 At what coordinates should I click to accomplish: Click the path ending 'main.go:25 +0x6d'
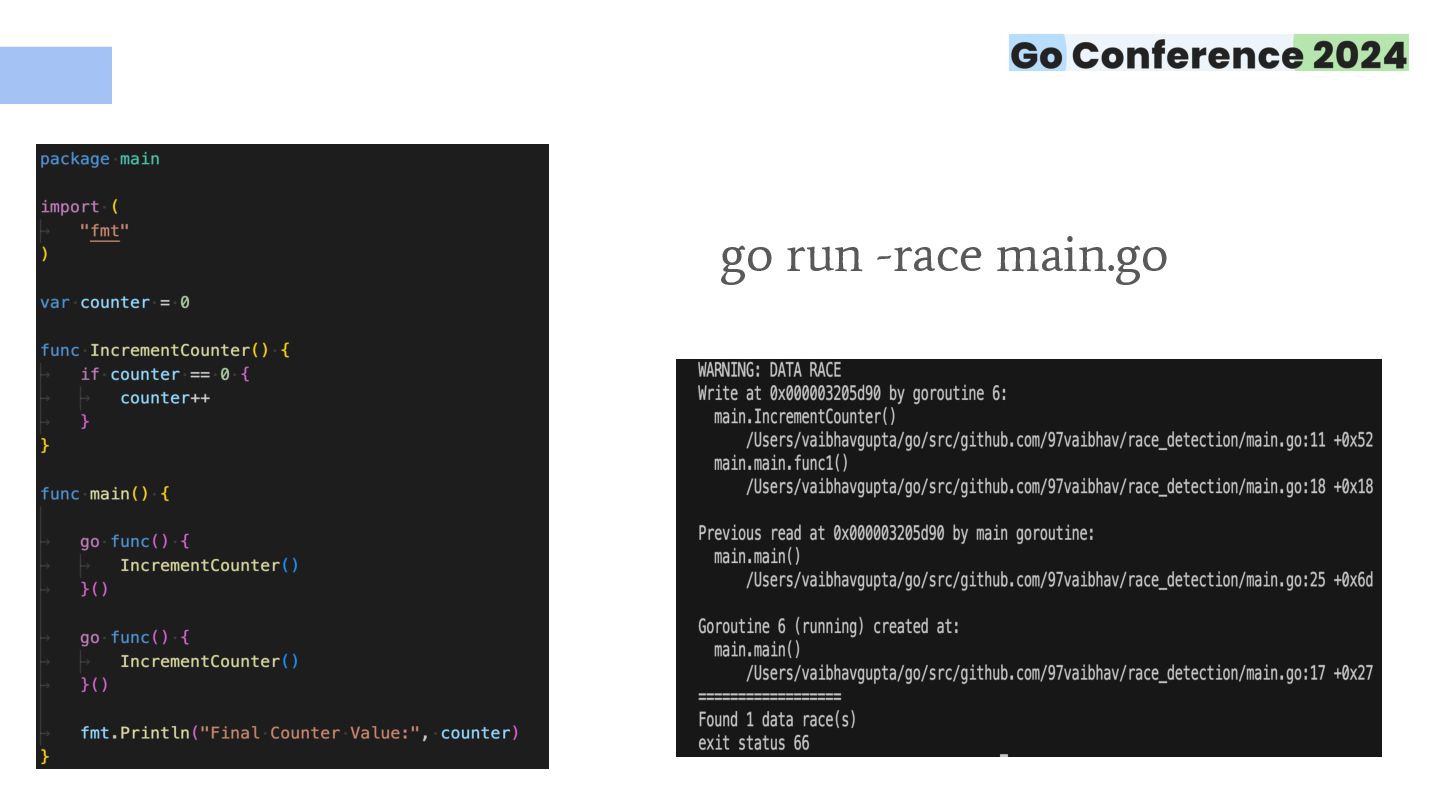(x=1059, y=580)
